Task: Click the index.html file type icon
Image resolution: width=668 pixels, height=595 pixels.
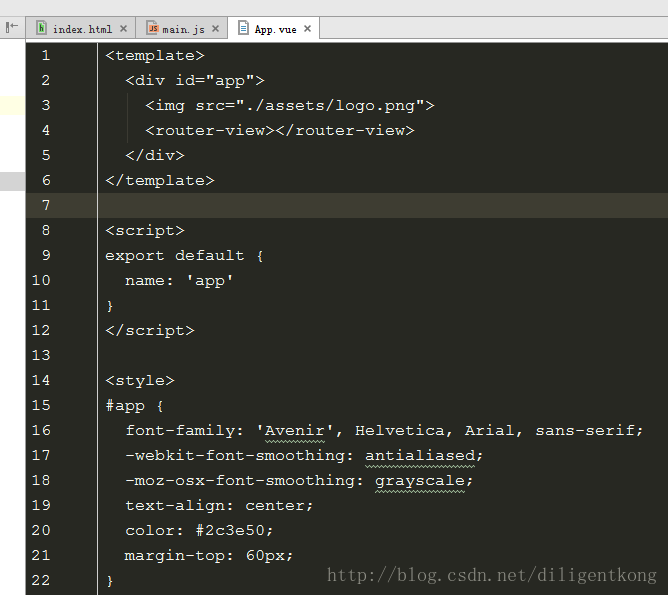Action: point(41,28)
